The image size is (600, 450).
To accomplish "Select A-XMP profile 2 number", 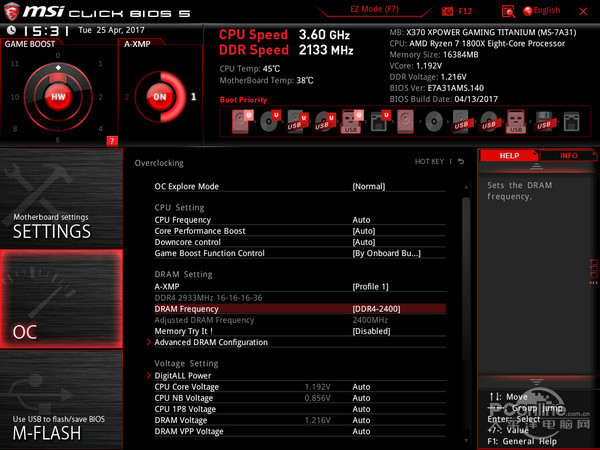I will point(127,97).
